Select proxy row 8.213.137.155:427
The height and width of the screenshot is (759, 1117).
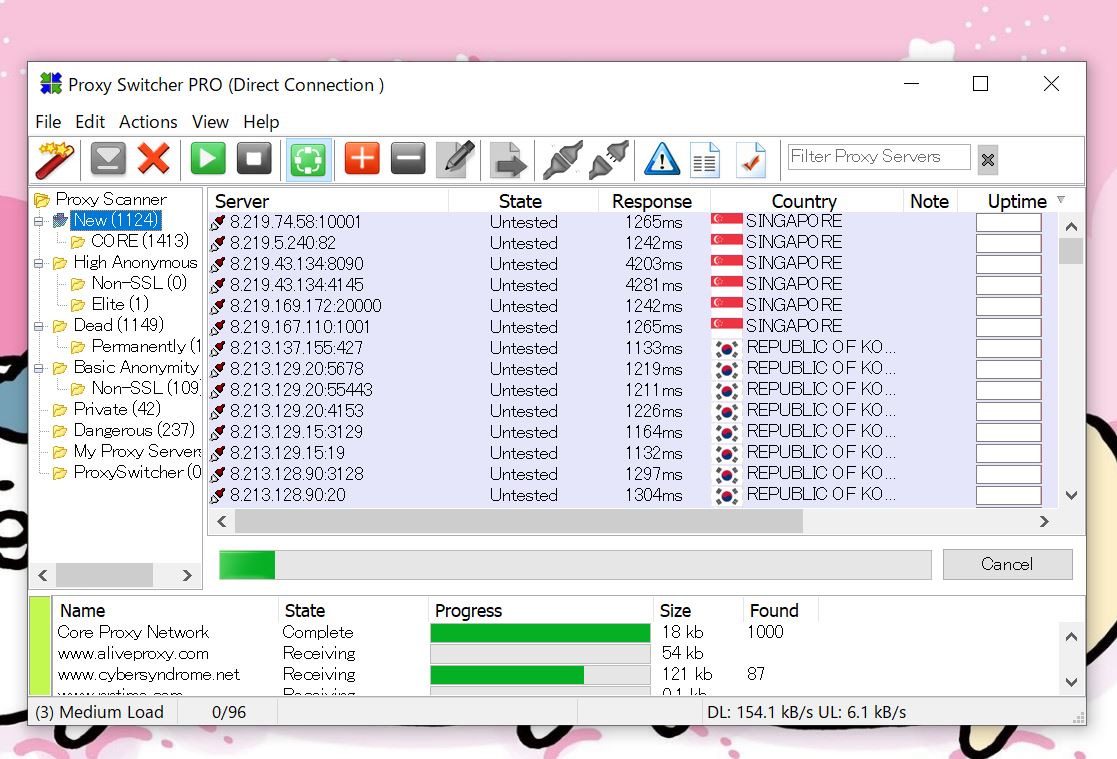[x=631, y=348]
